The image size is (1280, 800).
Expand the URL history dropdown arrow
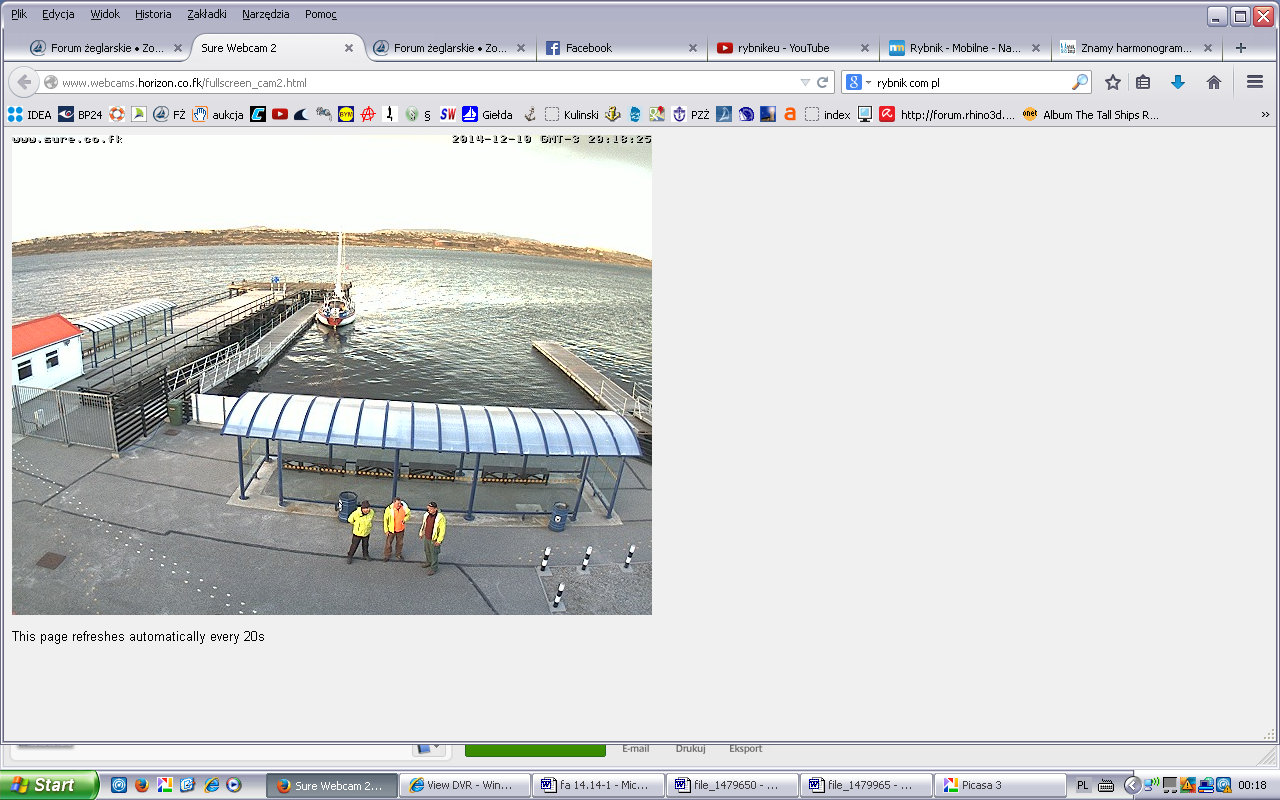(805, 83)
